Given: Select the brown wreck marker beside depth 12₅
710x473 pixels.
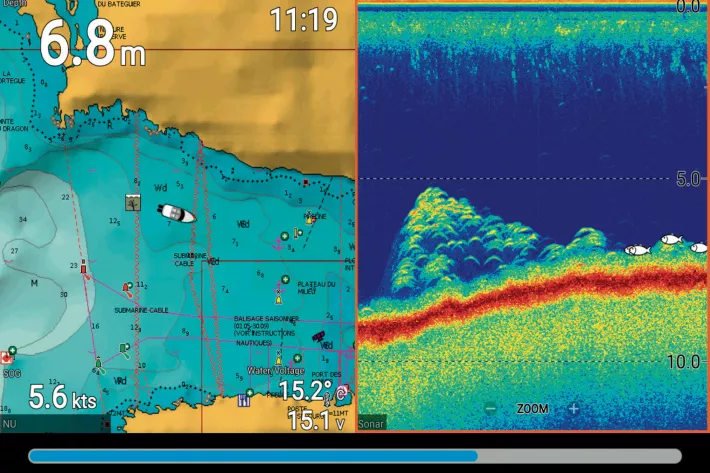Looking at the screenshot, I should (x=133, y=202).
